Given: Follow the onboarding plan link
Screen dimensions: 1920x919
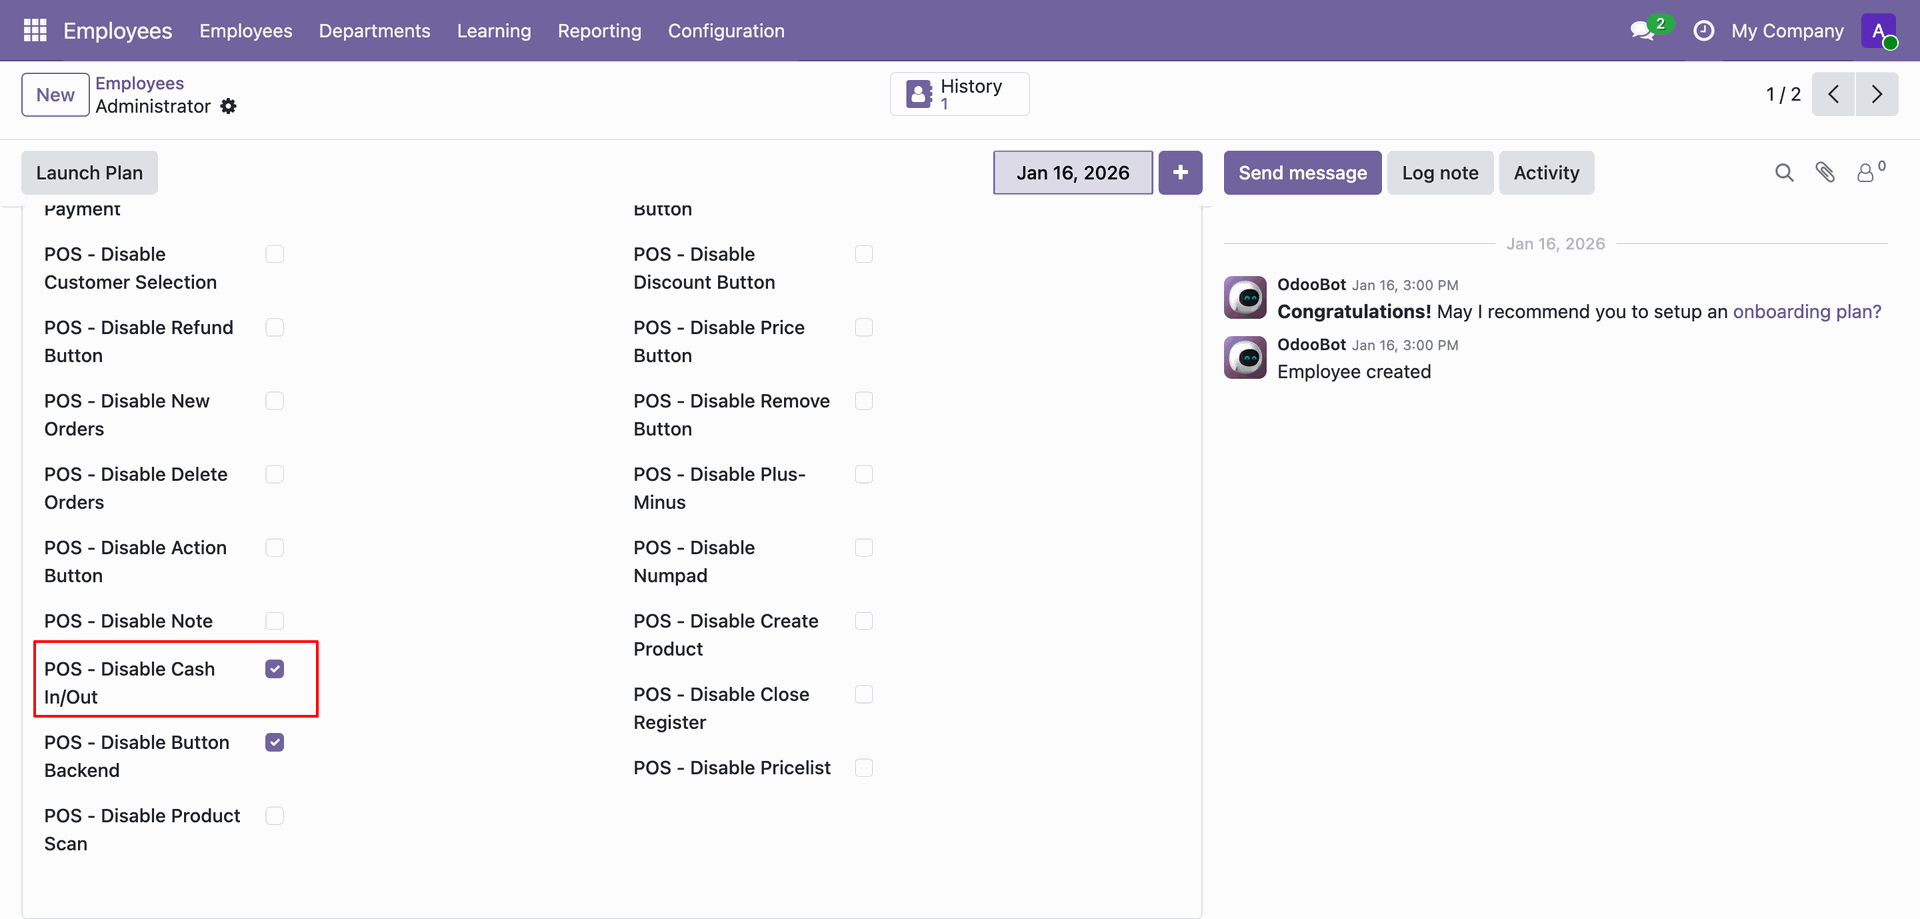Looking at the screenshot, I should click(1806, 312).
